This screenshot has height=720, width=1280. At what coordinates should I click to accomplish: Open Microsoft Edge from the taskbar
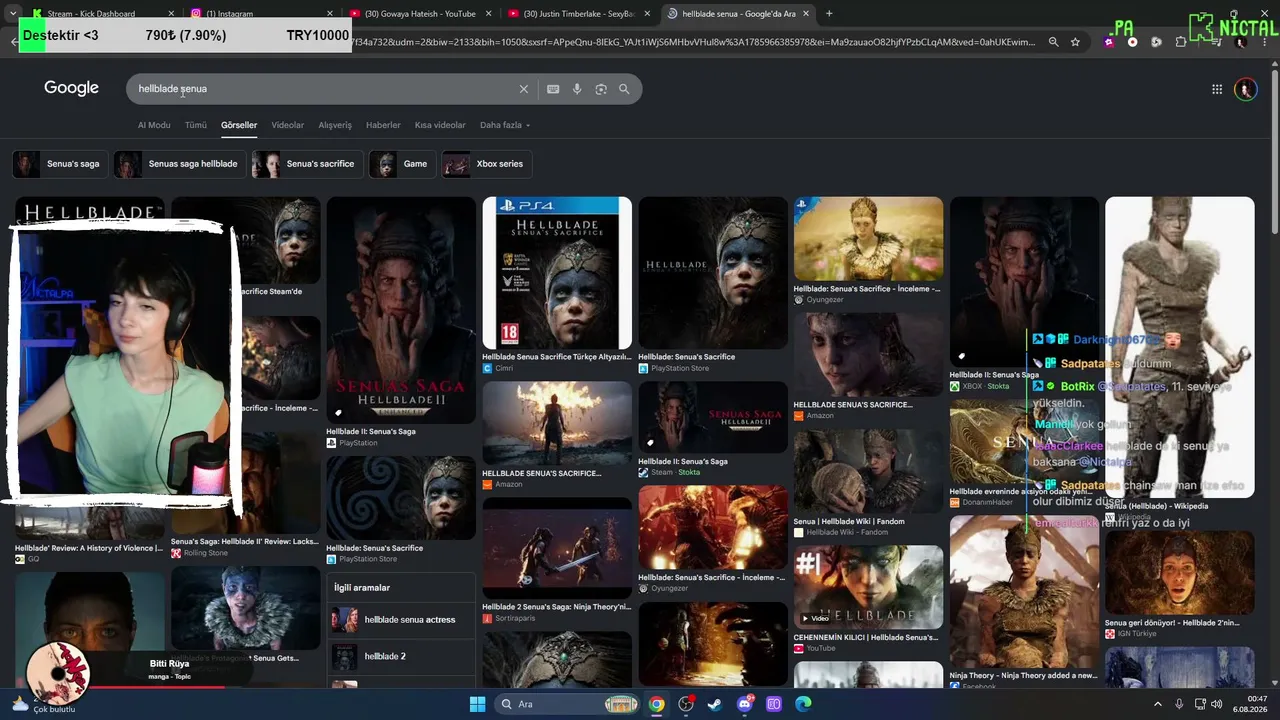803,704
